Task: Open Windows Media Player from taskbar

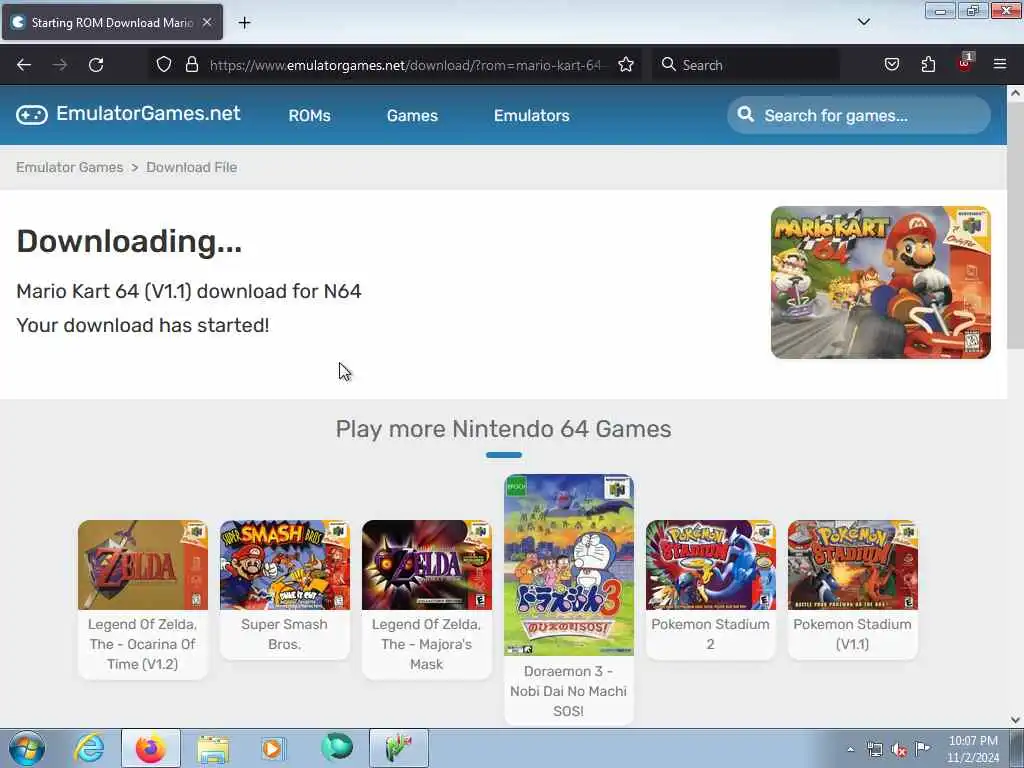Action: (272, 748)
